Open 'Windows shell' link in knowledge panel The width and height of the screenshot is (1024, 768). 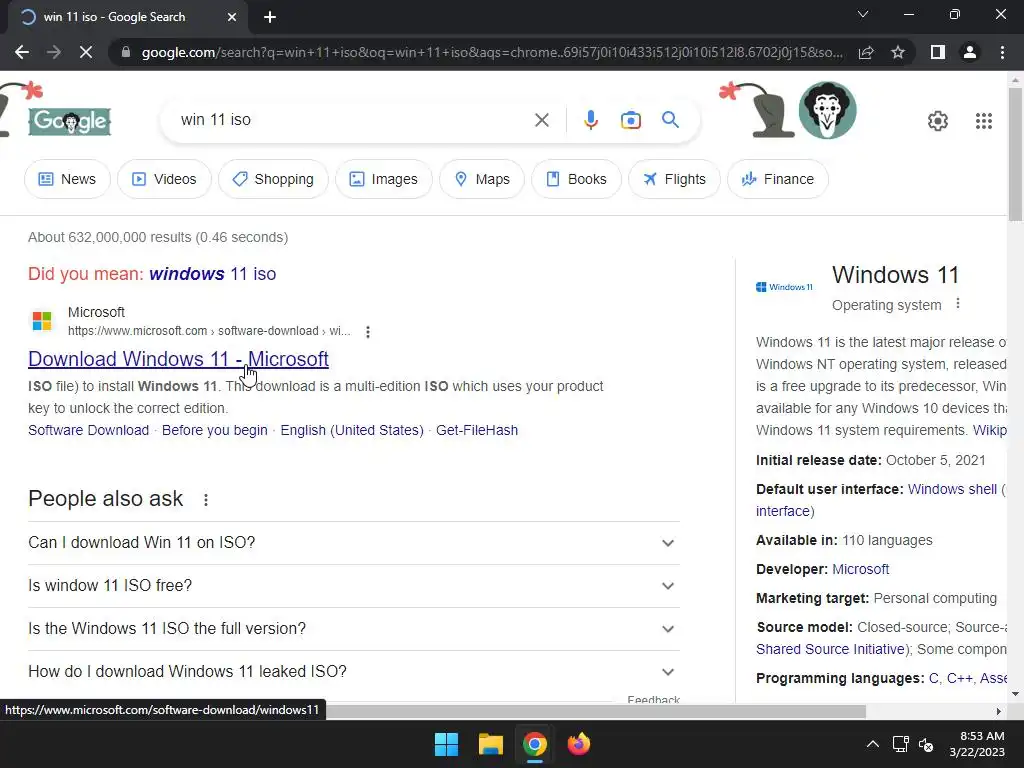tap(952, 489)
